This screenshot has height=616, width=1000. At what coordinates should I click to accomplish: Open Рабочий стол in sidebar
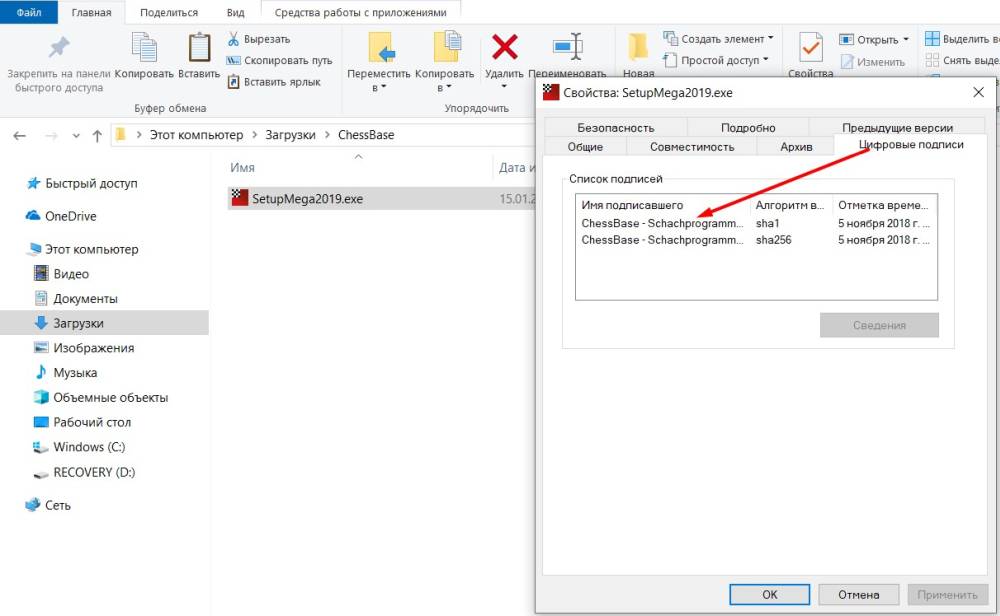coord(92,422)
